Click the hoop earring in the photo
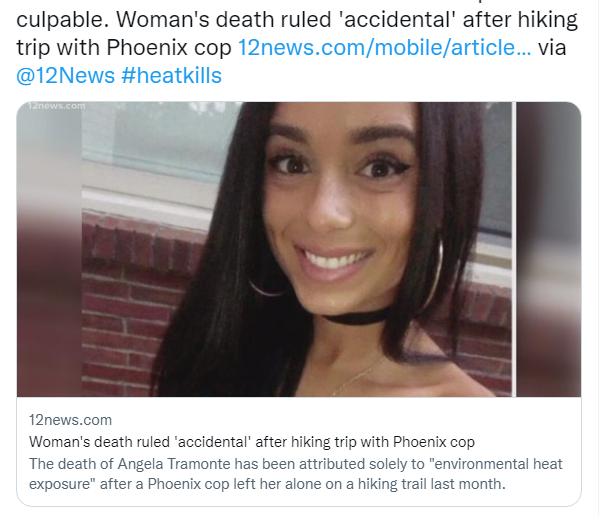Viewport: 599px width, 516px height. pos(436,273)
